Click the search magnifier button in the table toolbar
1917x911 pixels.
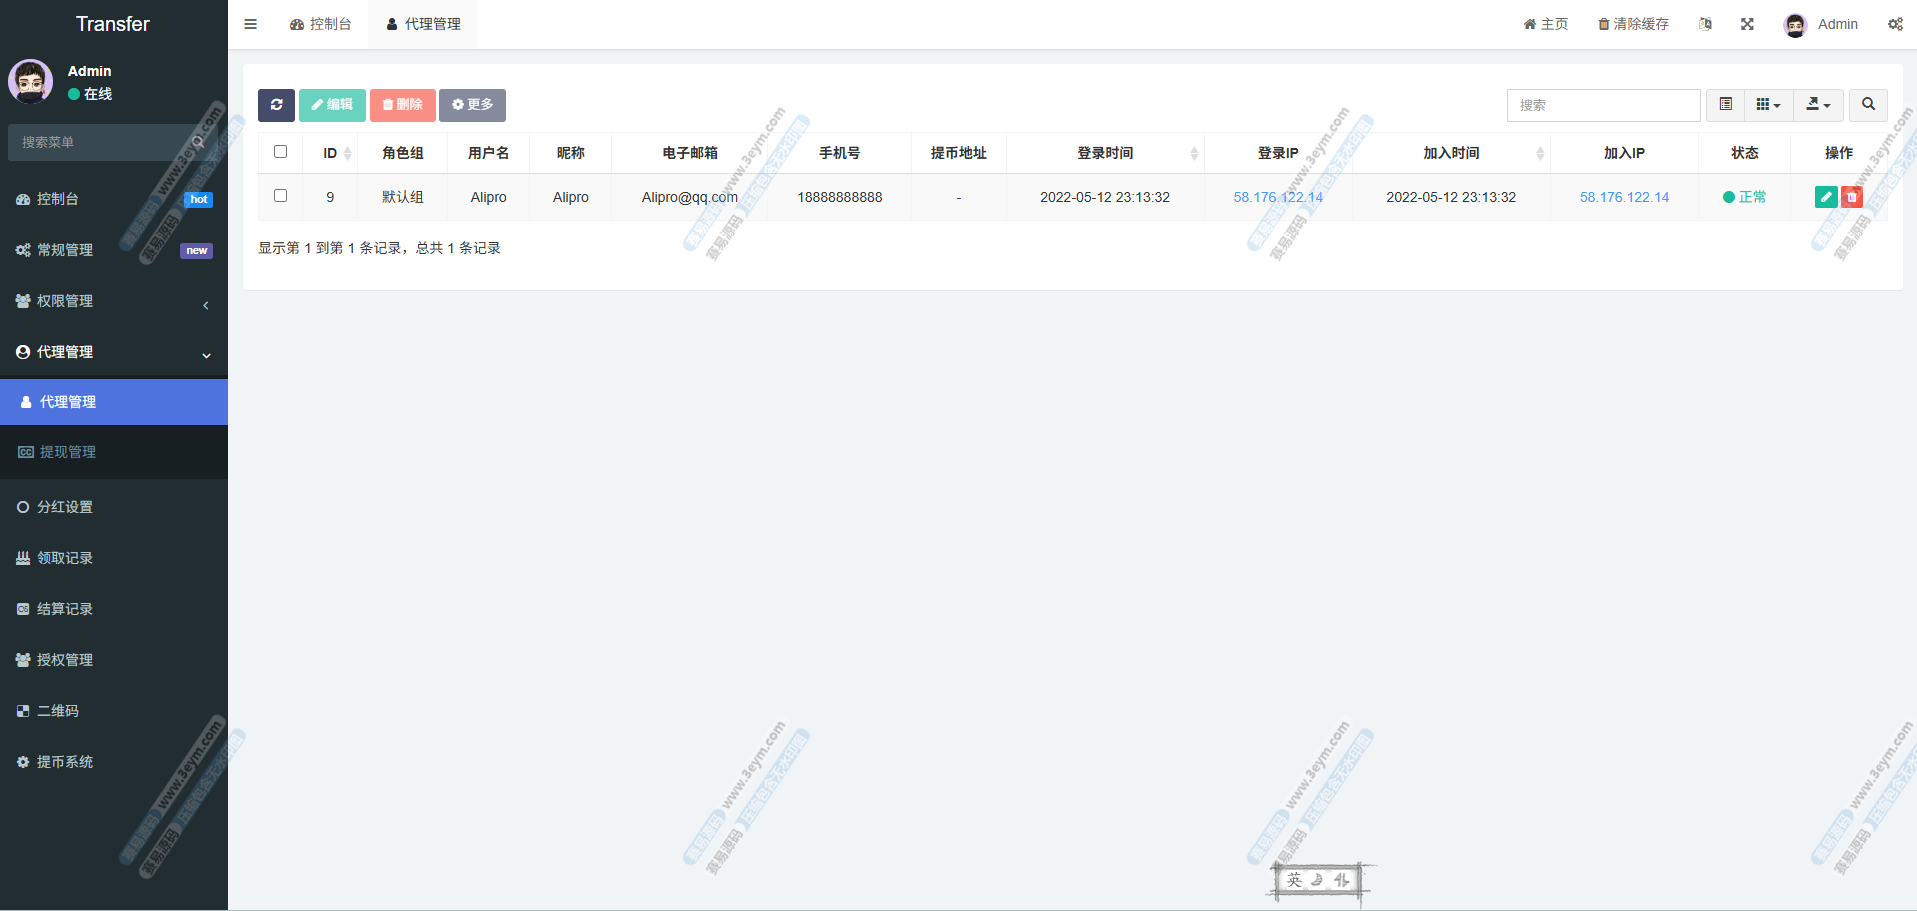click(1868, 105)
